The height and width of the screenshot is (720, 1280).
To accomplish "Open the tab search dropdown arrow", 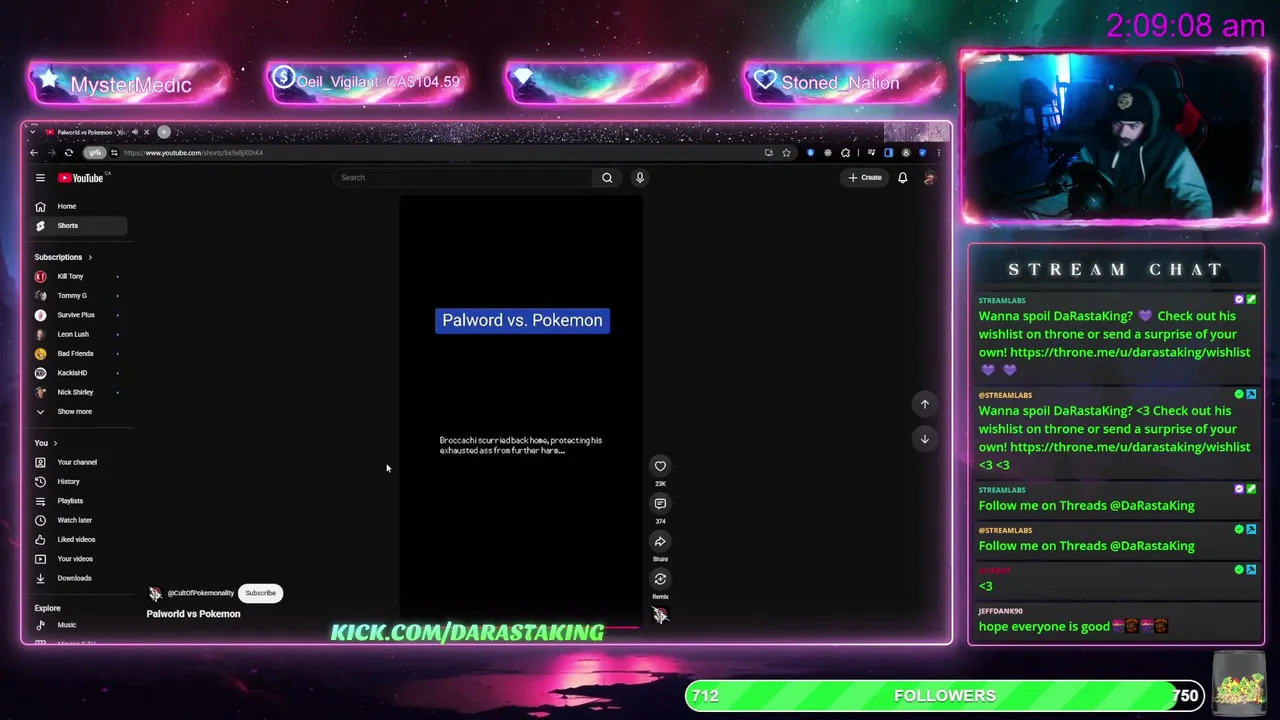I will point(33,132).
